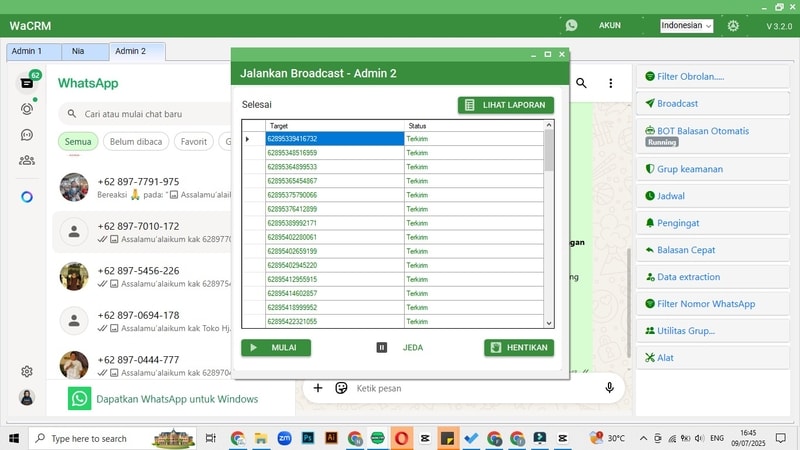800x450 pixels.
Task: Open the Windows Start button
Action: pos(14,438)
